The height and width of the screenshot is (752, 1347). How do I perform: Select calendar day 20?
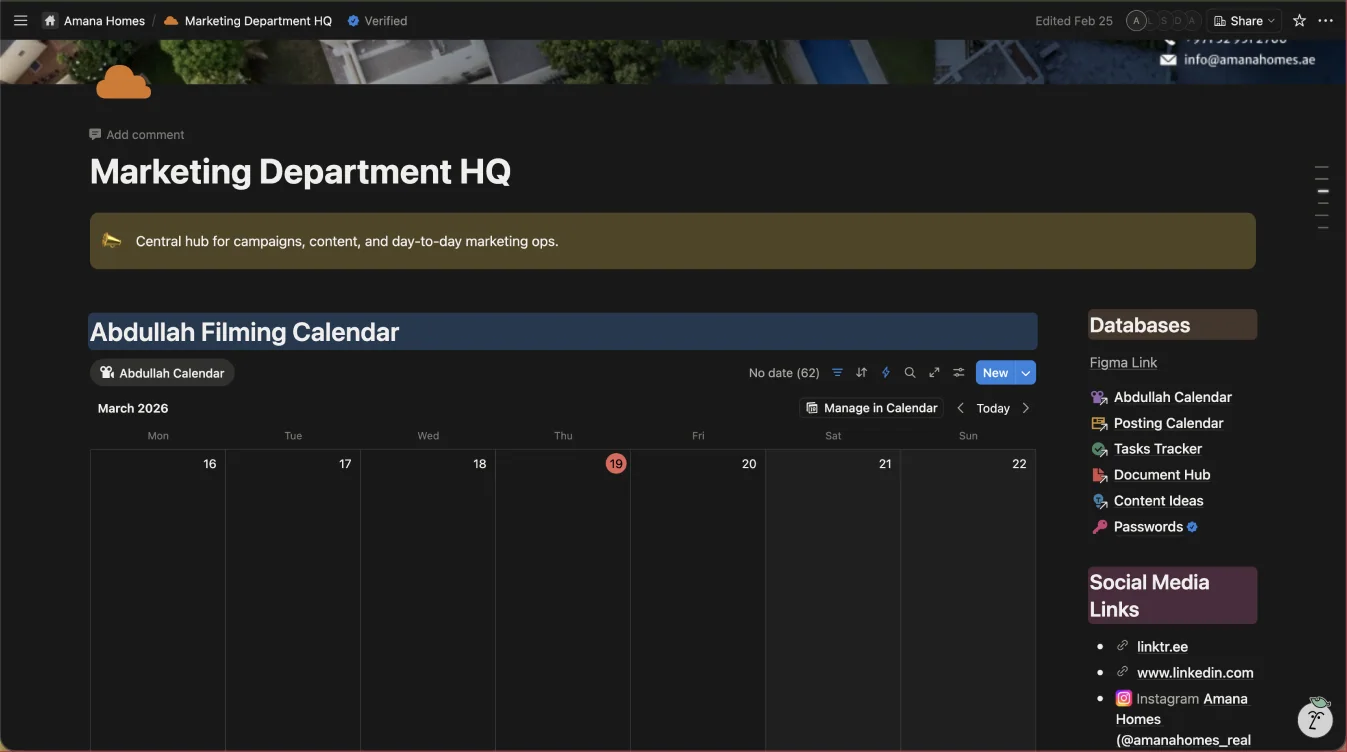pos(749,464)
